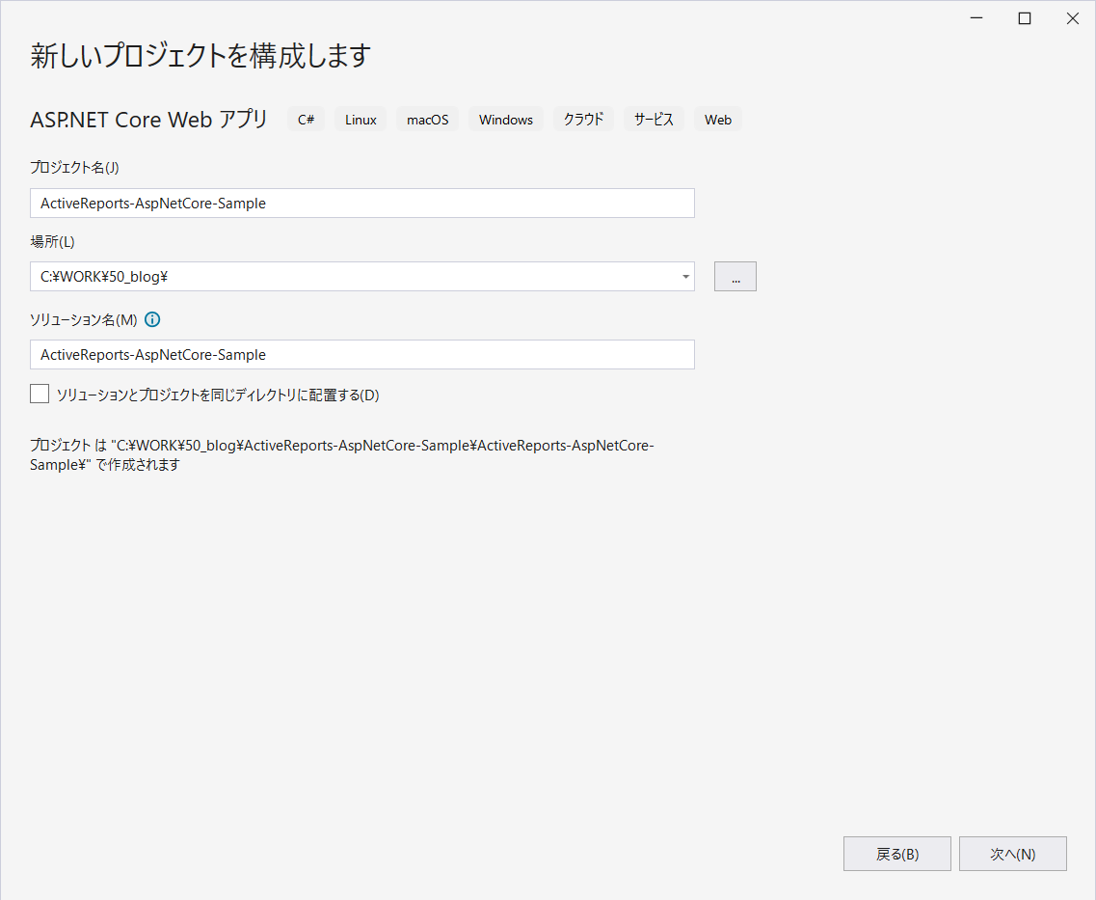Click the project creation path message

(x=342, y=455)
